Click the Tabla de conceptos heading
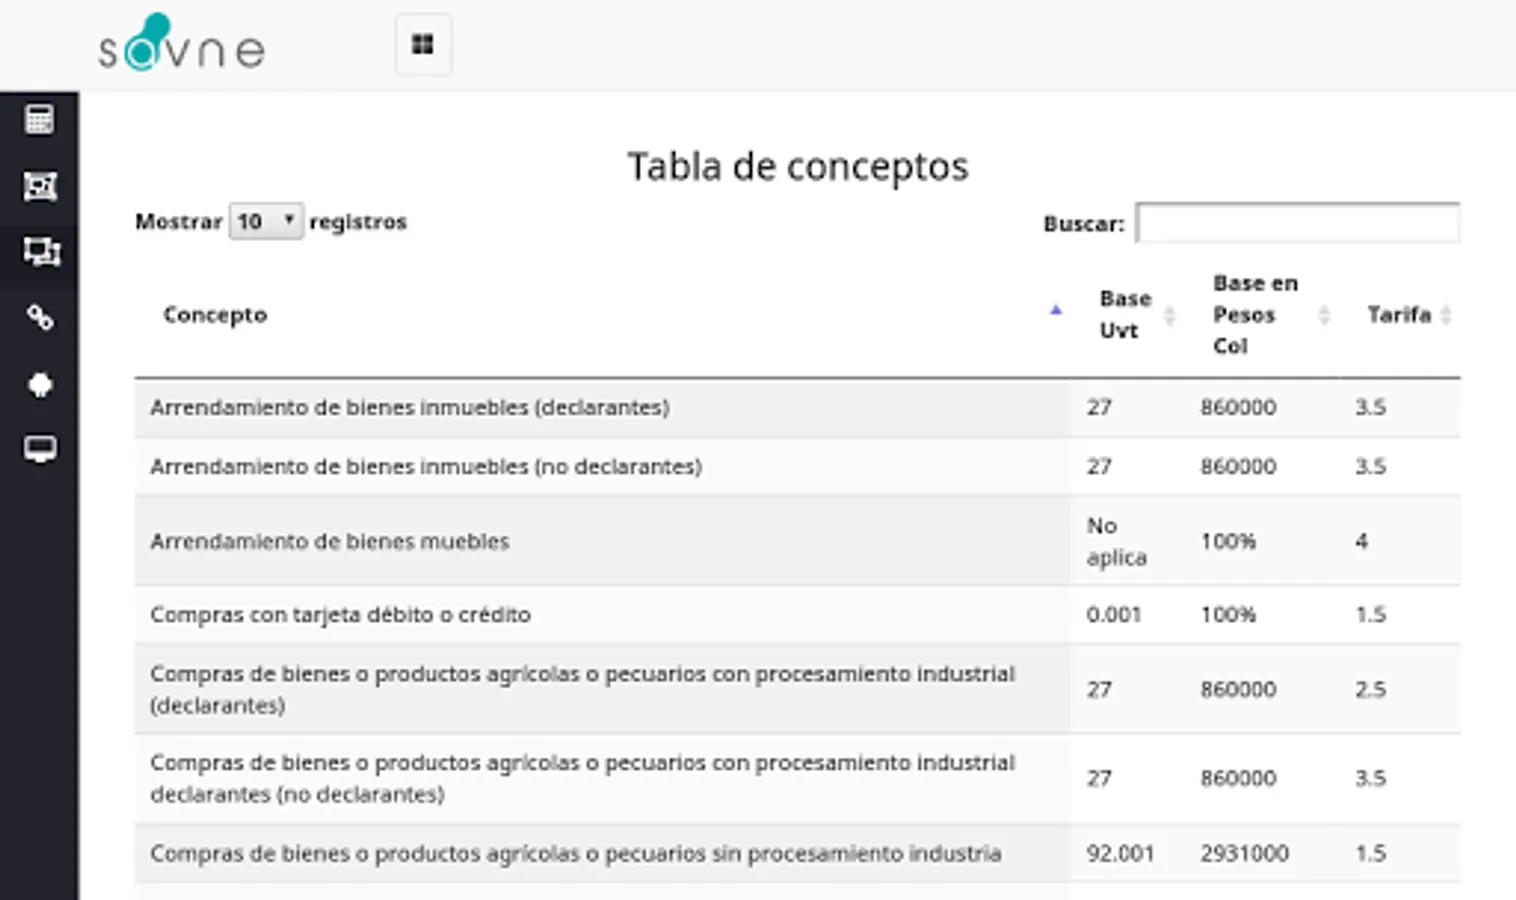The width and height of the screenshot is (1516, 900). point(797,166)
